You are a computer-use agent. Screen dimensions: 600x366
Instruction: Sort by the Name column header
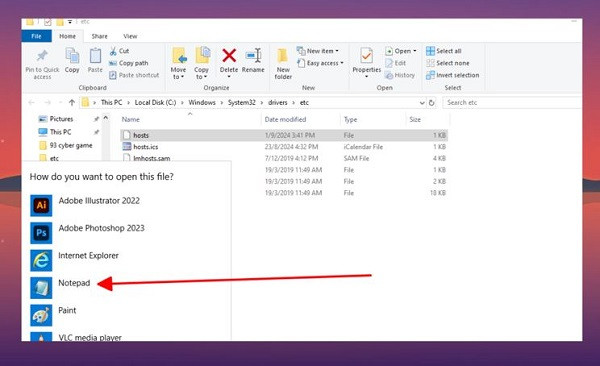(130, 119)
